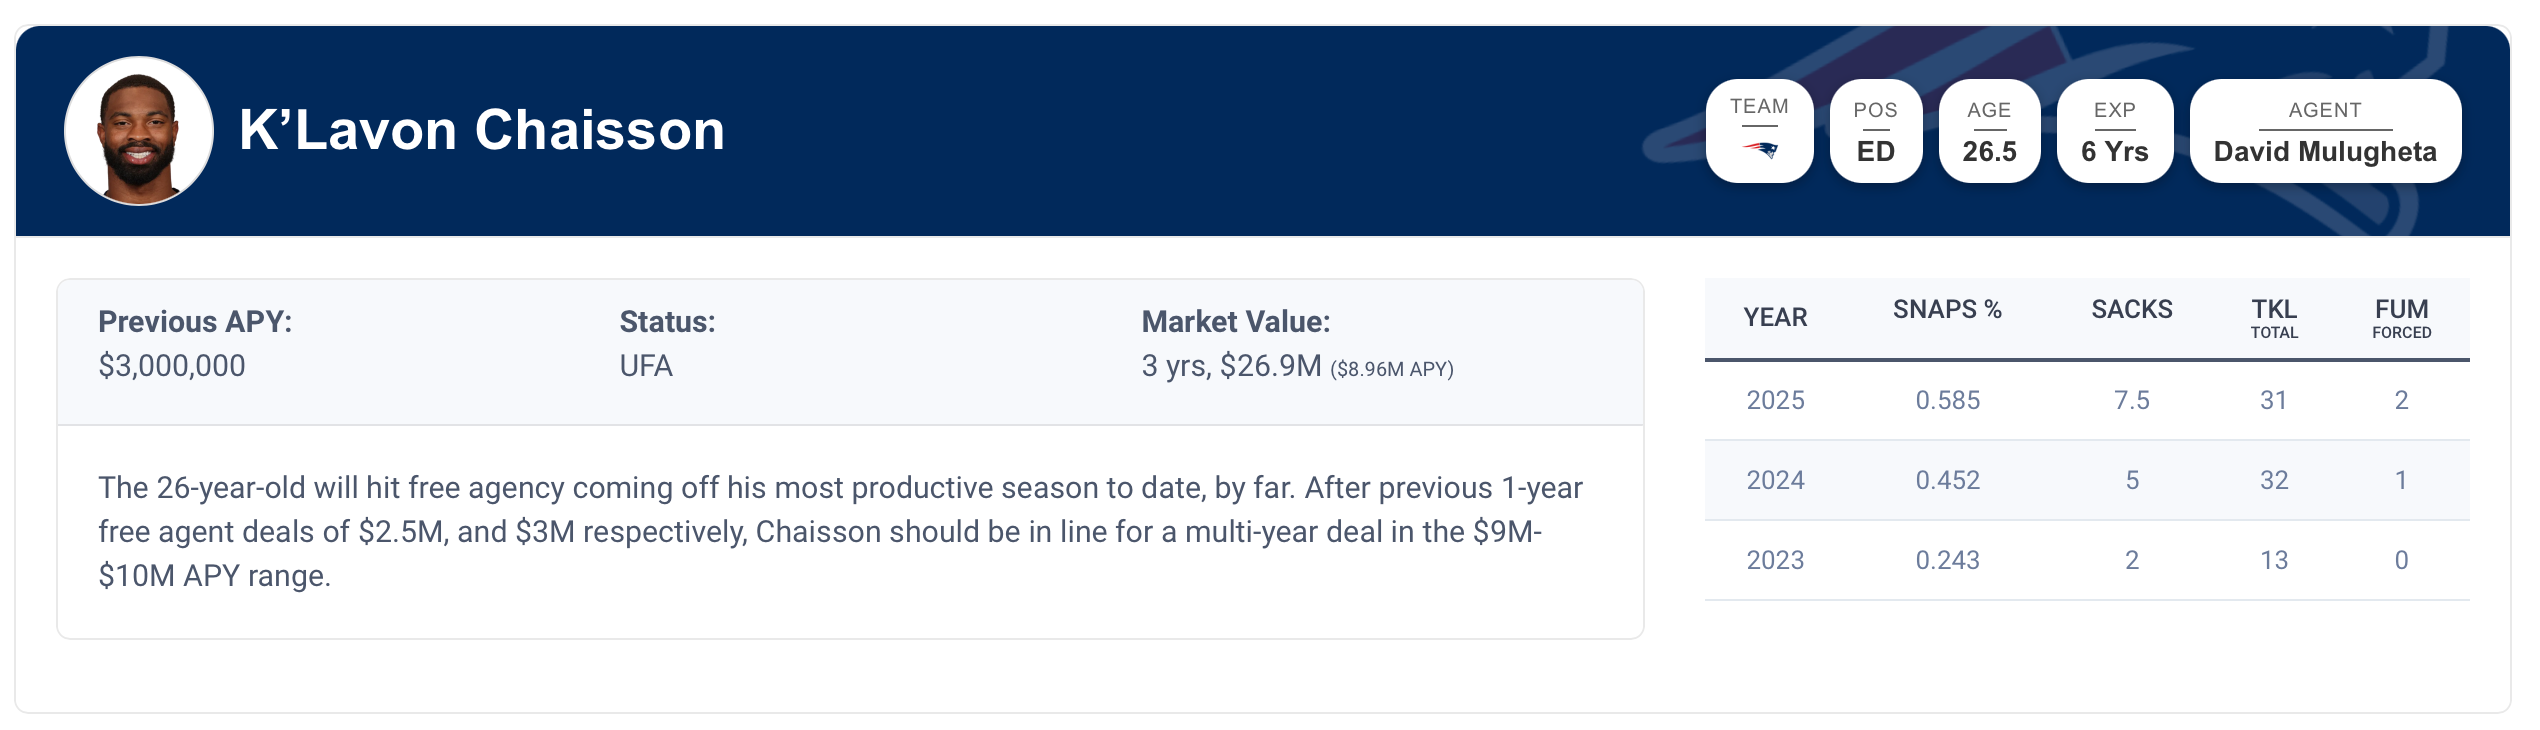Click the ED position badge
2540x730 pixels.
[1875, 151]
